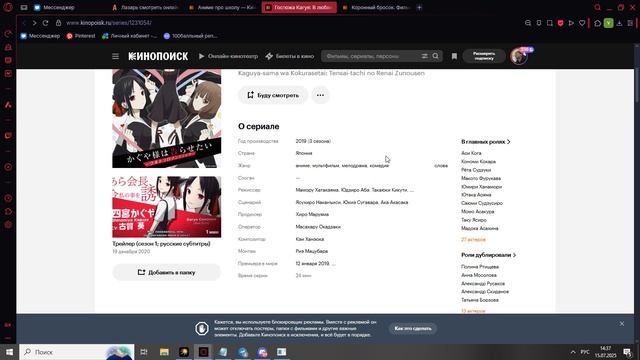Open File Explorer from the taskbar

164,352
